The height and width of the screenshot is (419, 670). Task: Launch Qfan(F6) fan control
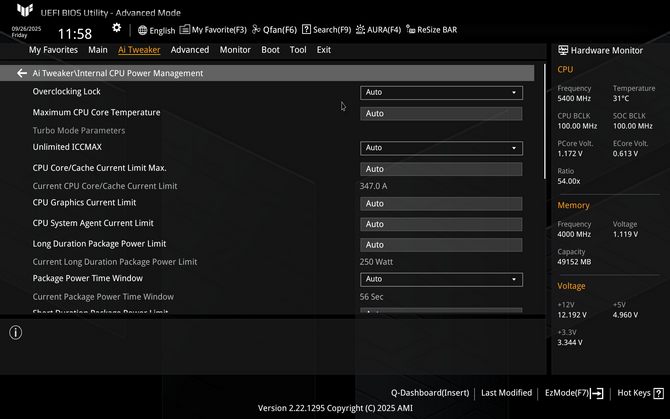274,30
